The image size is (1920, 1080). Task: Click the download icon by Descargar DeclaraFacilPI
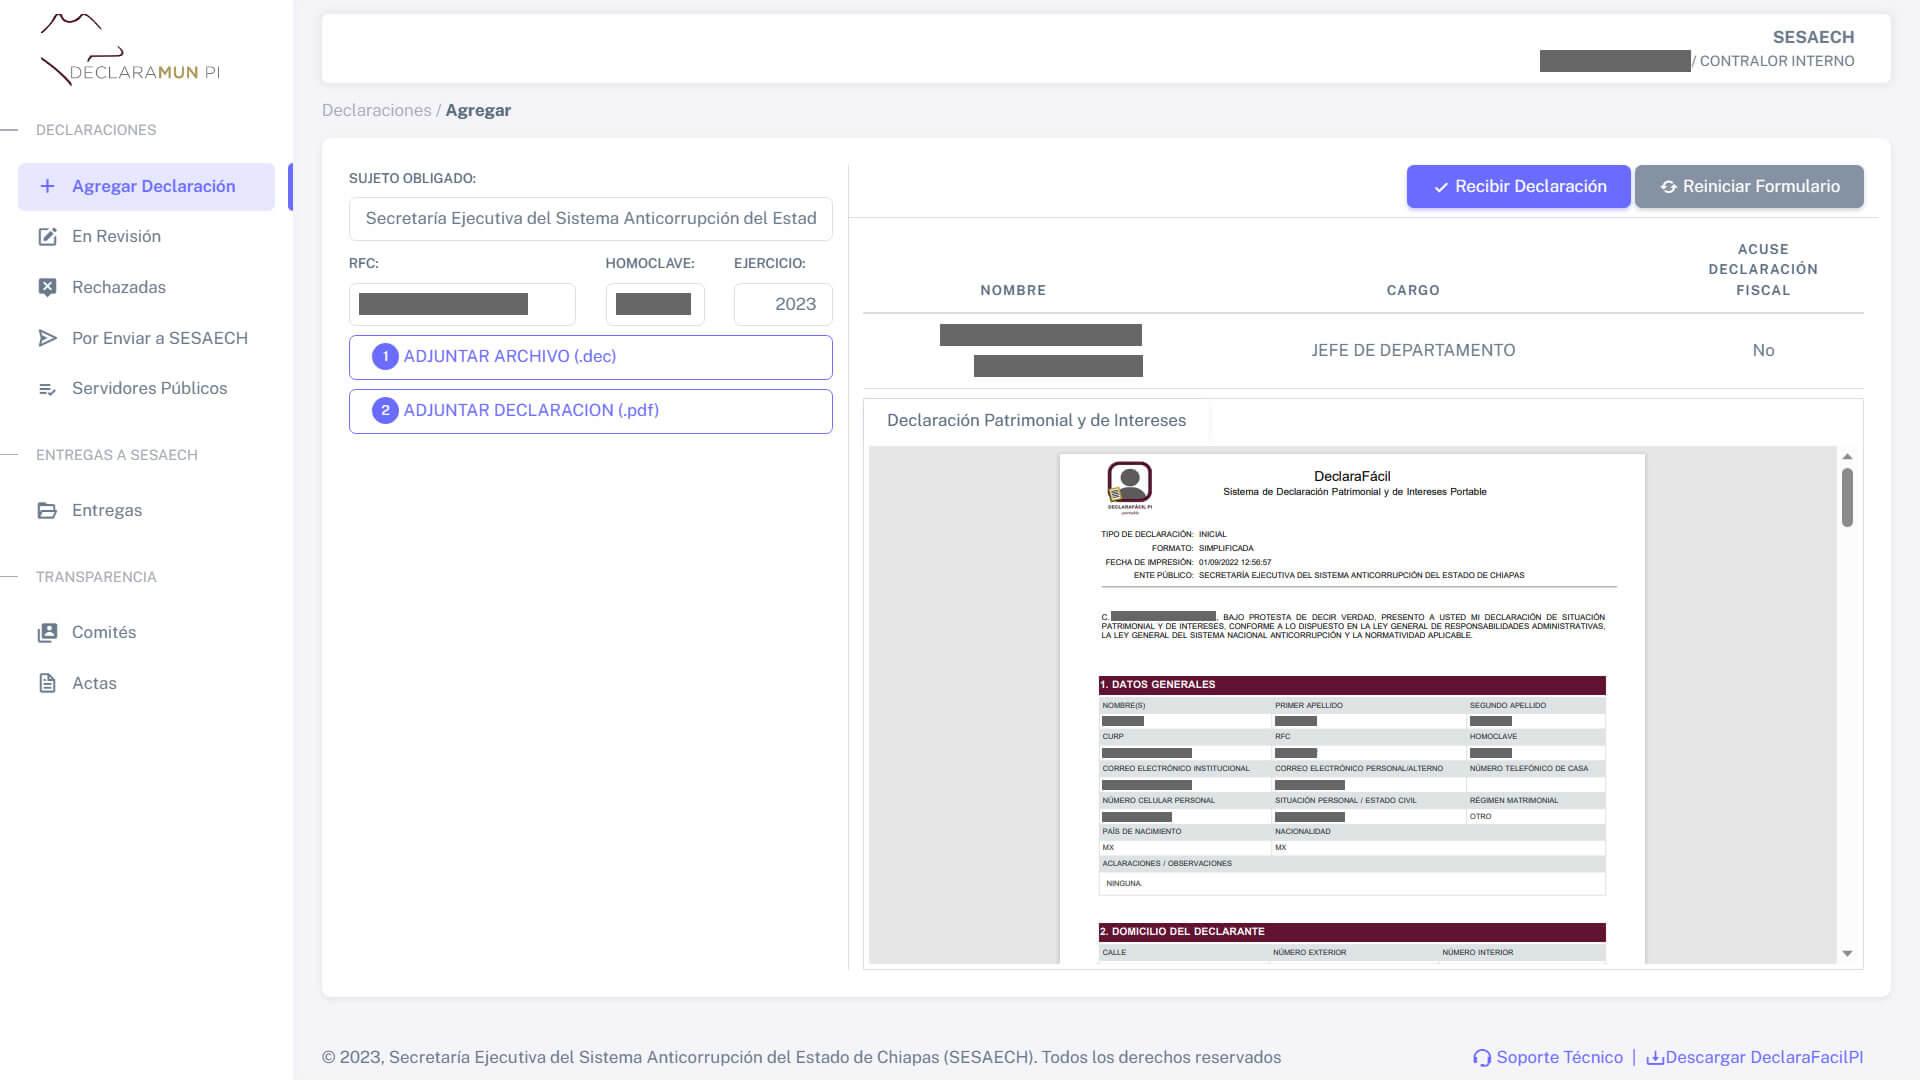click(1655, 1058)
